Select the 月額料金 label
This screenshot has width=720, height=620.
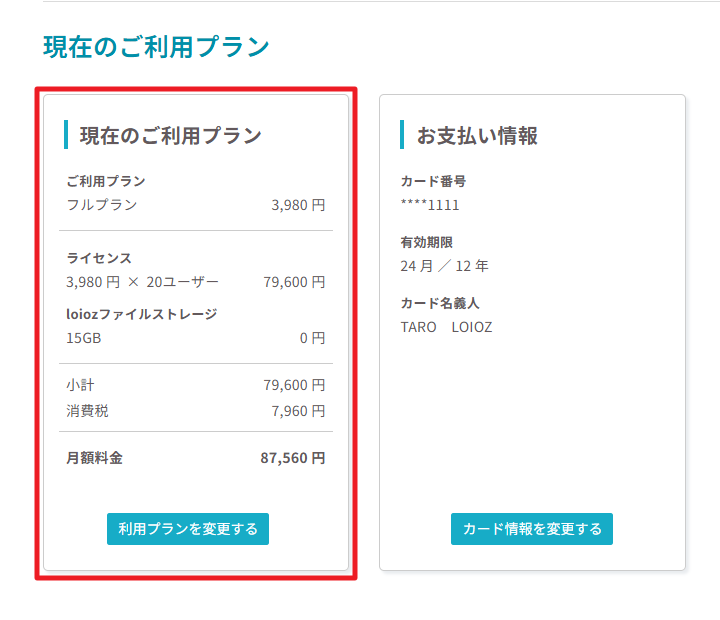[x=94, y=458]
